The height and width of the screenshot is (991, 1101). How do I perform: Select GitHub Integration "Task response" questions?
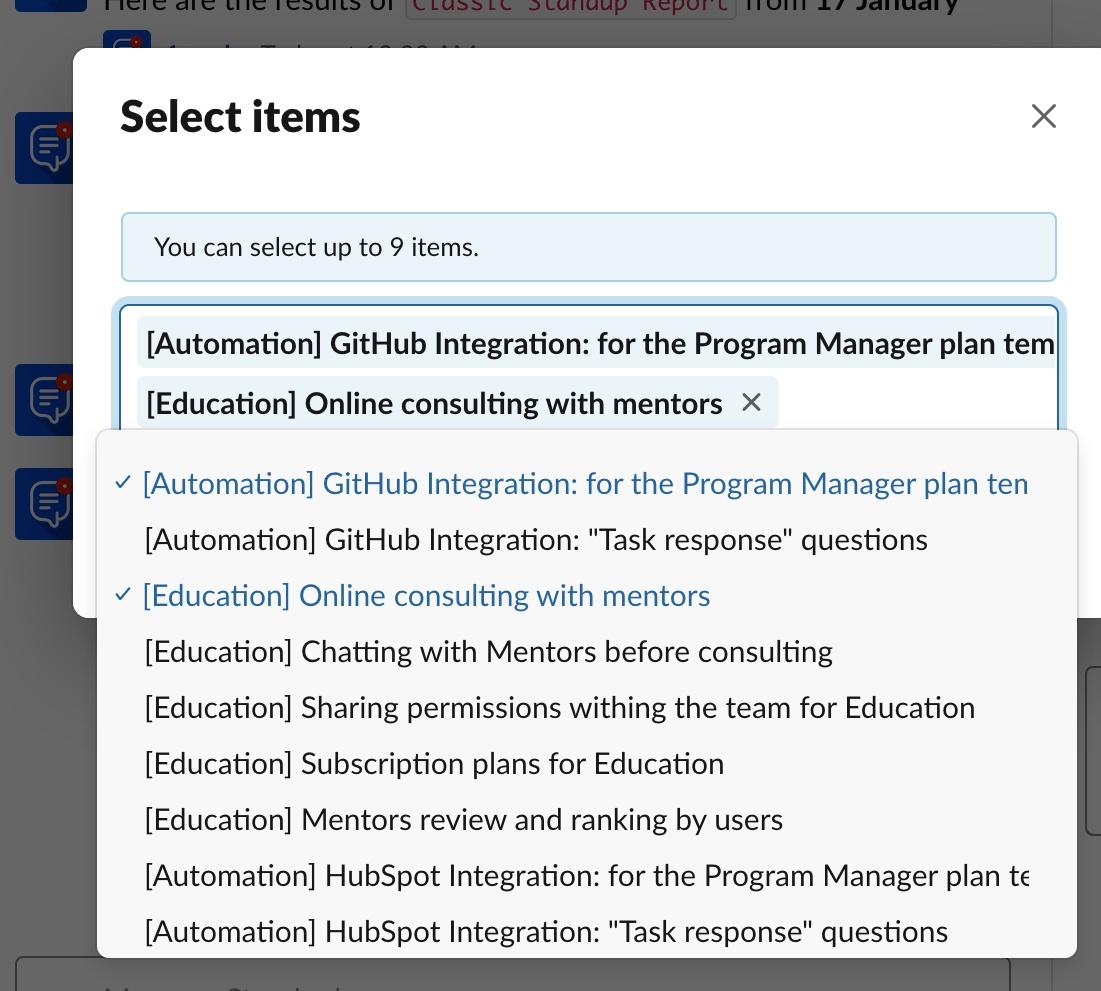[x=586, y=540]
